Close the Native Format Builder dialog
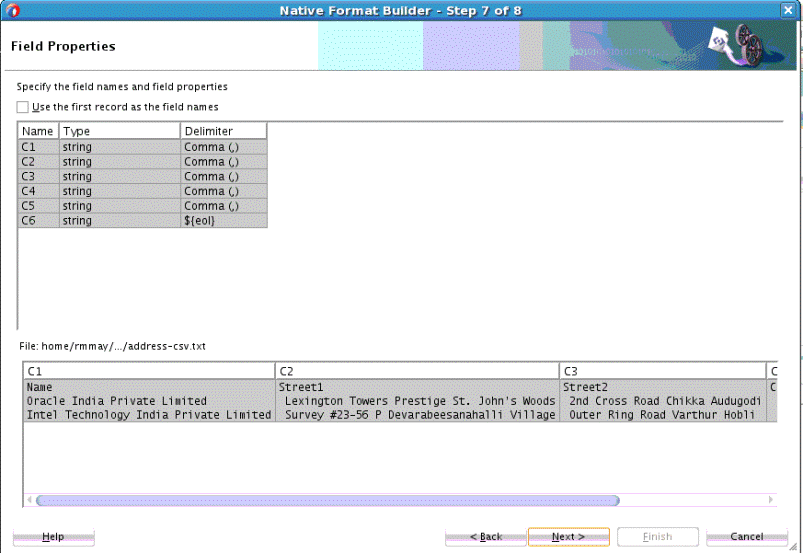803x553 pixels. [788, 10]
